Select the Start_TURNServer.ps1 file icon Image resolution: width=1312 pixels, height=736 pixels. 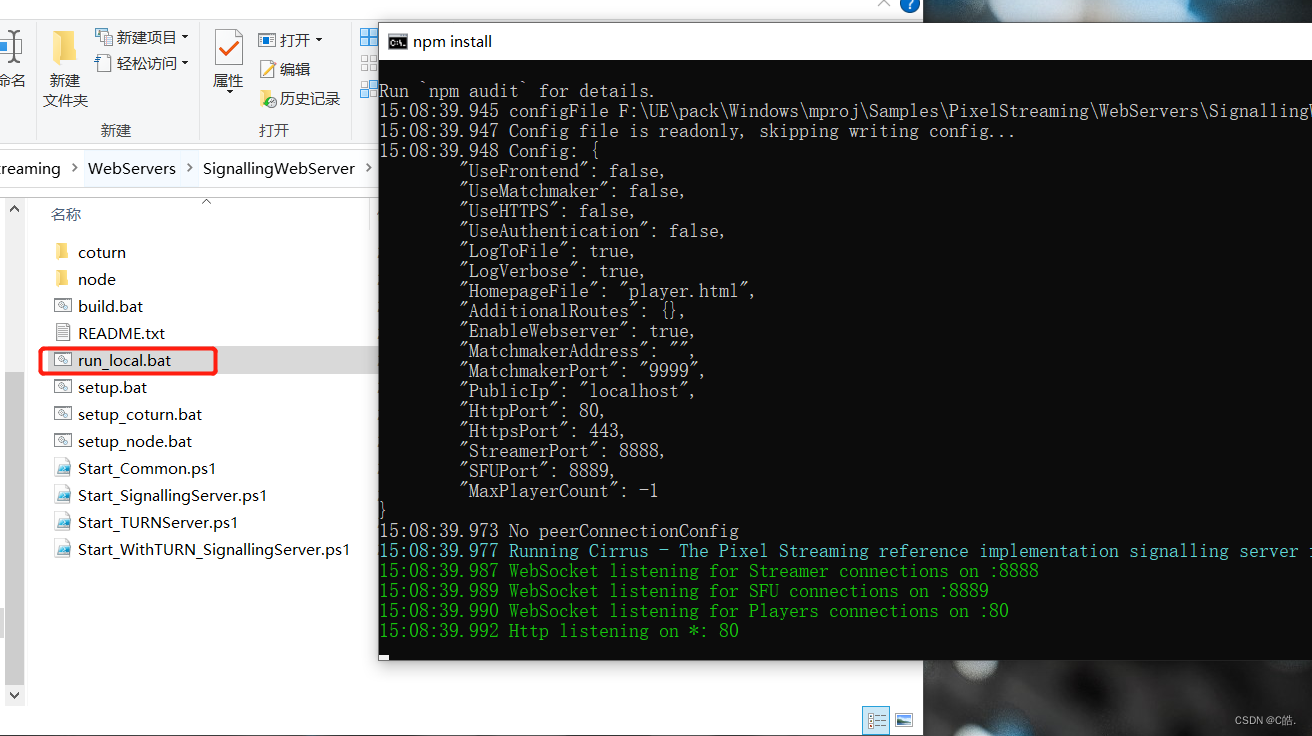tap(62, 522)
